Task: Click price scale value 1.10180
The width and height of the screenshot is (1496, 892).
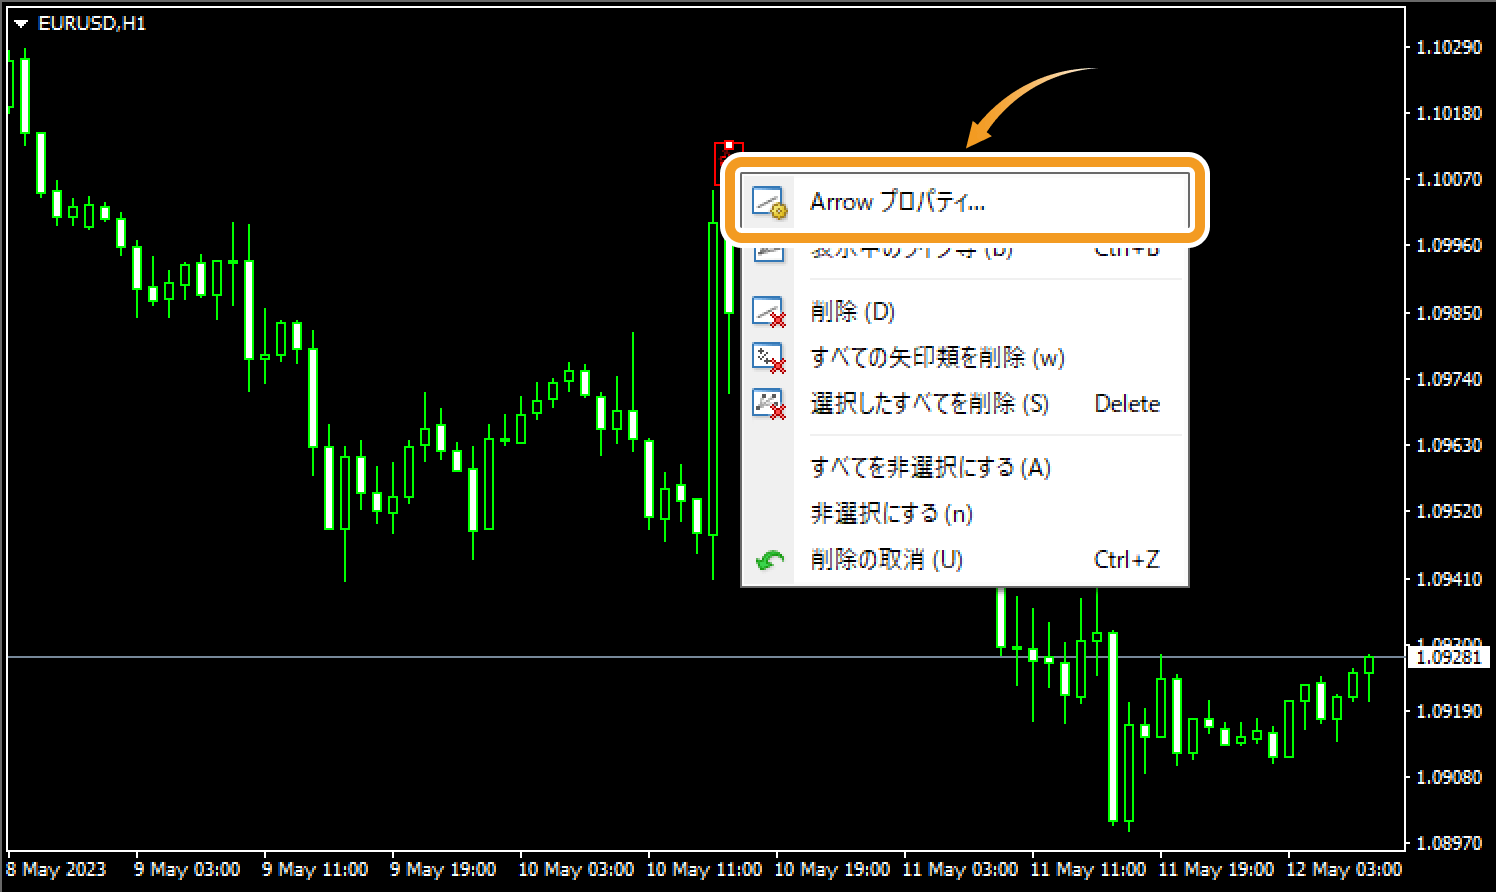Action: pyautogui.click(x=1449, y=113)
